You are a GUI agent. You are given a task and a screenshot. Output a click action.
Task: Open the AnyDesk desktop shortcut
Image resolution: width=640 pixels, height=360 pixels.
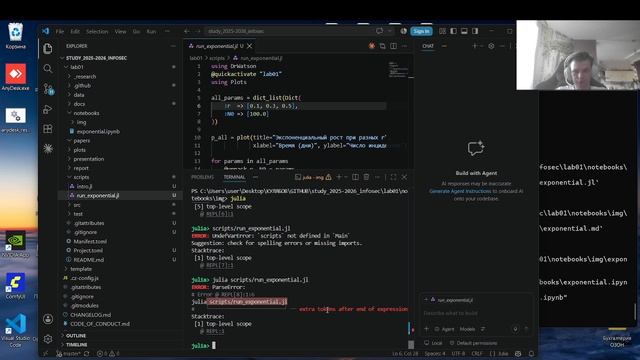coord(16,77)
